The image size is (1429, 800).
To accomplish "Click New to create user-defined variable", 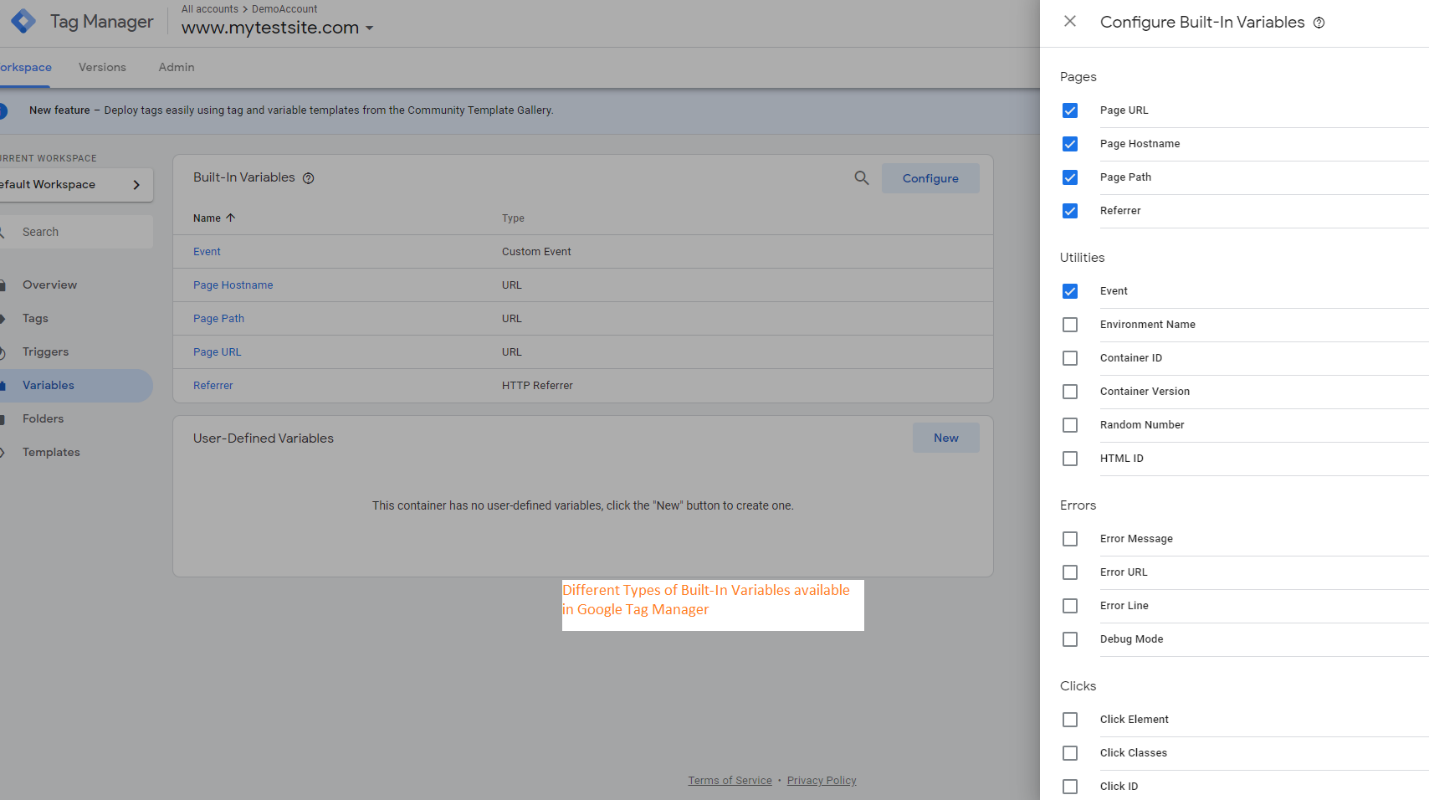I will [946, 438].
